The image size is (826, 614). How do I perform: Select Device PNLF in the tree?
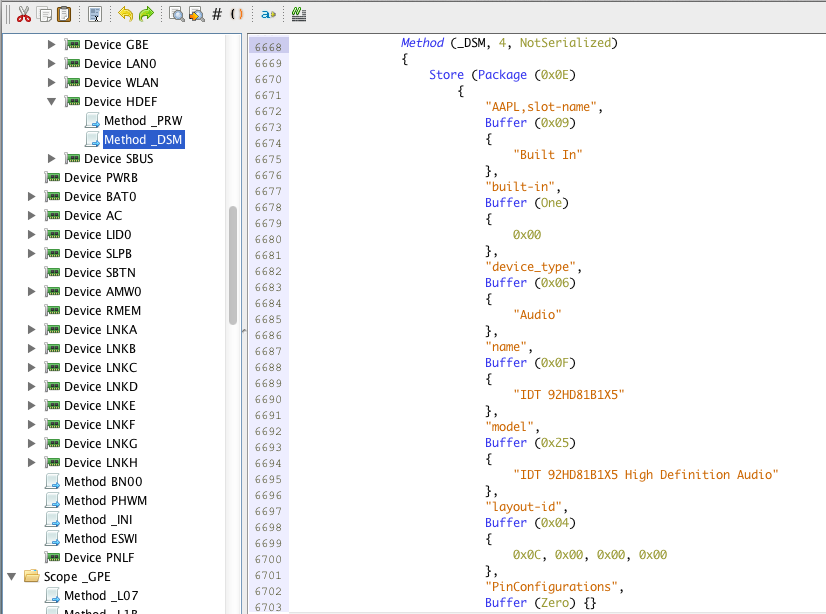(x=98, y=558)
